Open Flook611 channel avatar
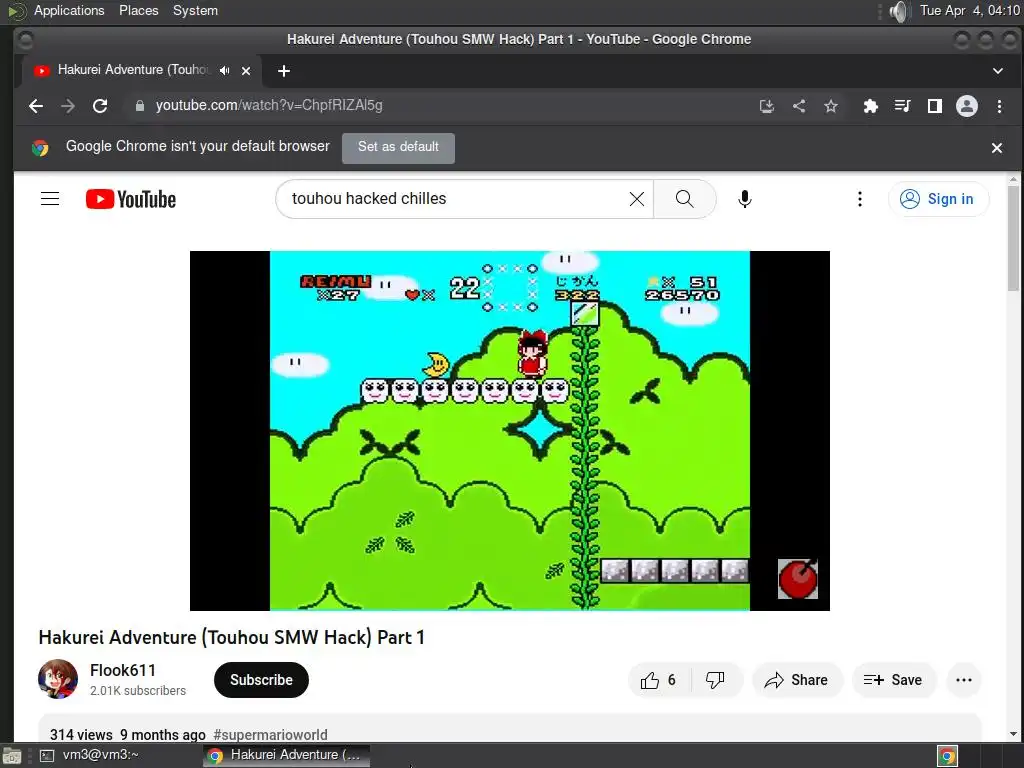Screen dimensions: 1024x768 58,679
